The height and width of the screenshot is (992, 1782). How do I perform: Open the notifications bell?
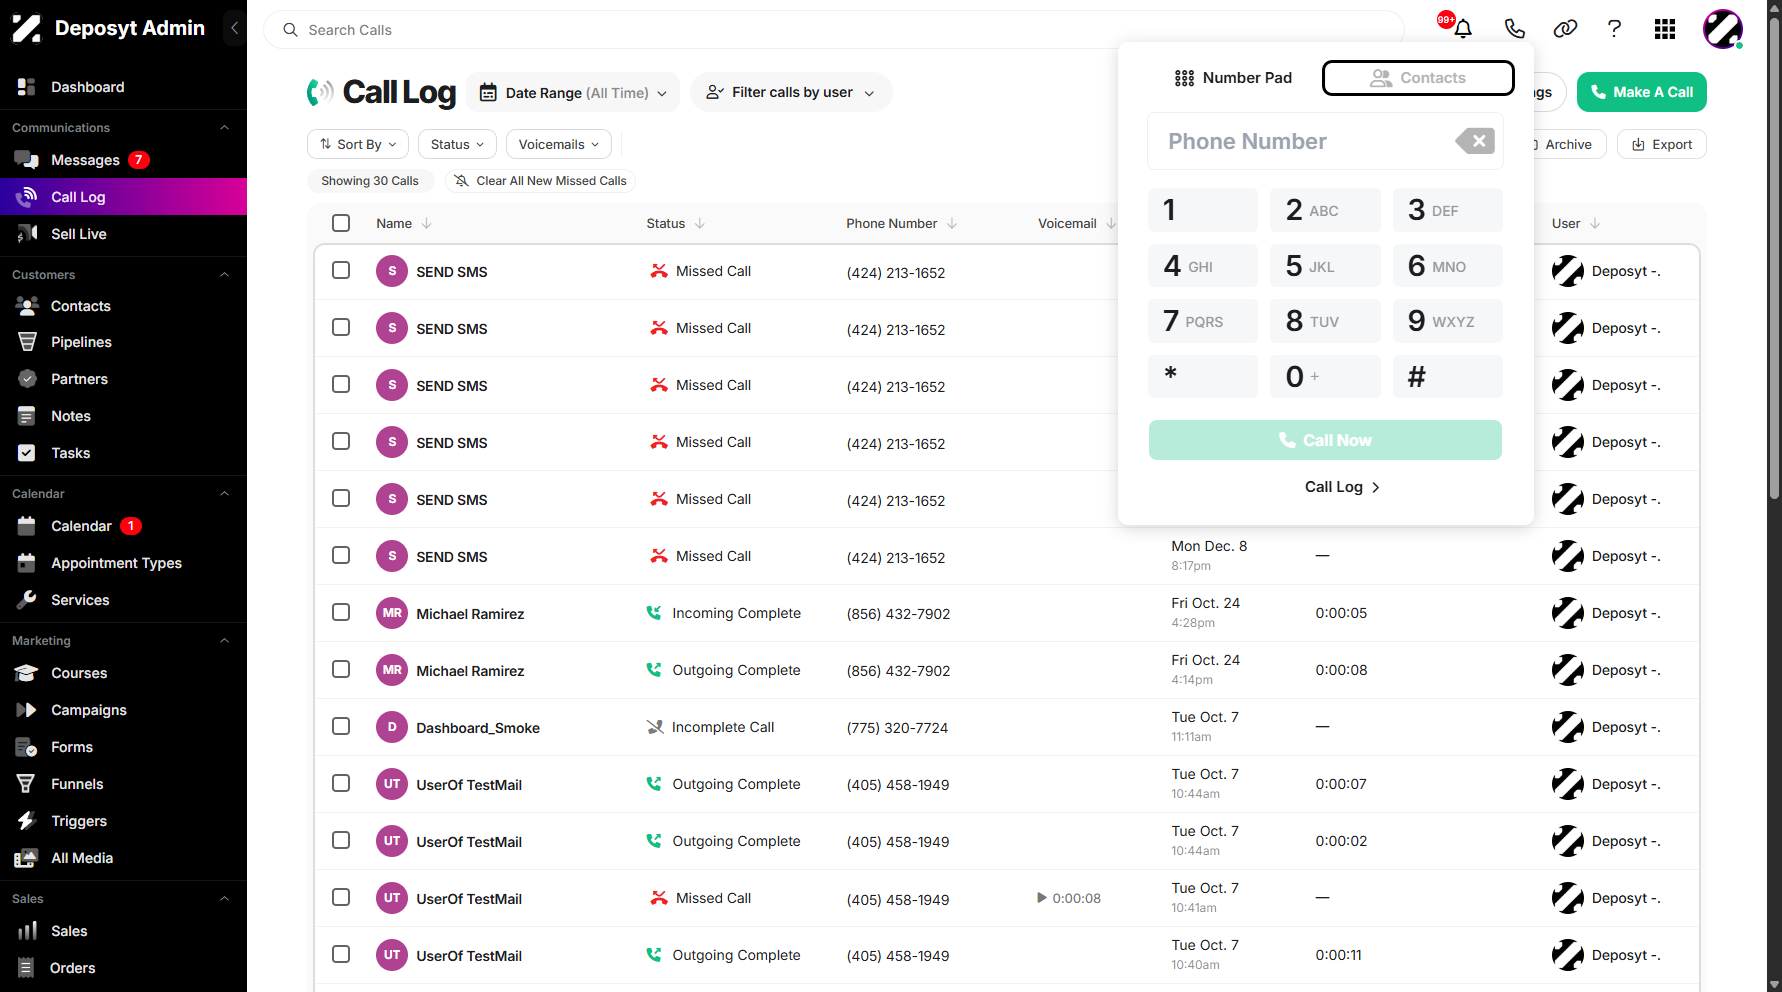pos(1462,29)
